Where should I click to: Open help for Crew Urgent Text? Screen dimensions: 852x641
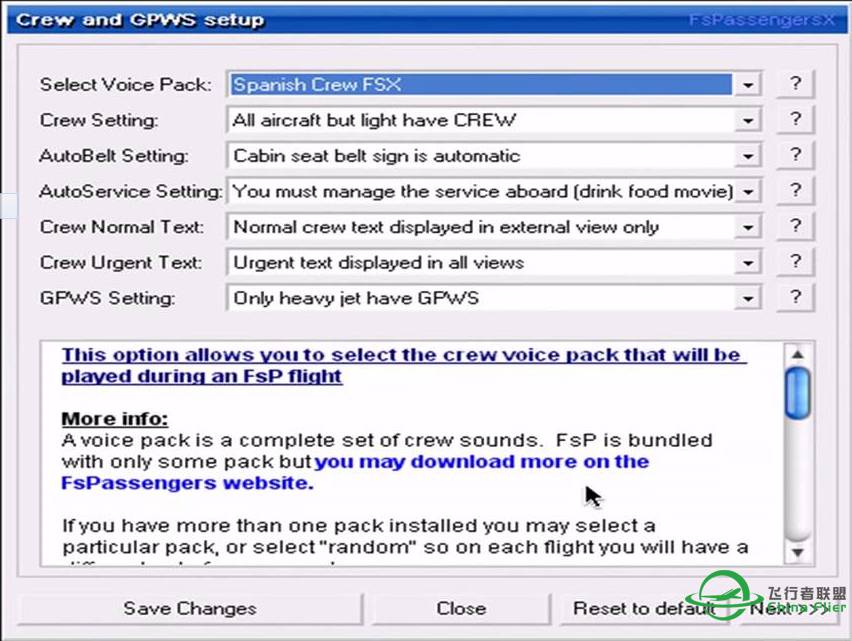795,262
